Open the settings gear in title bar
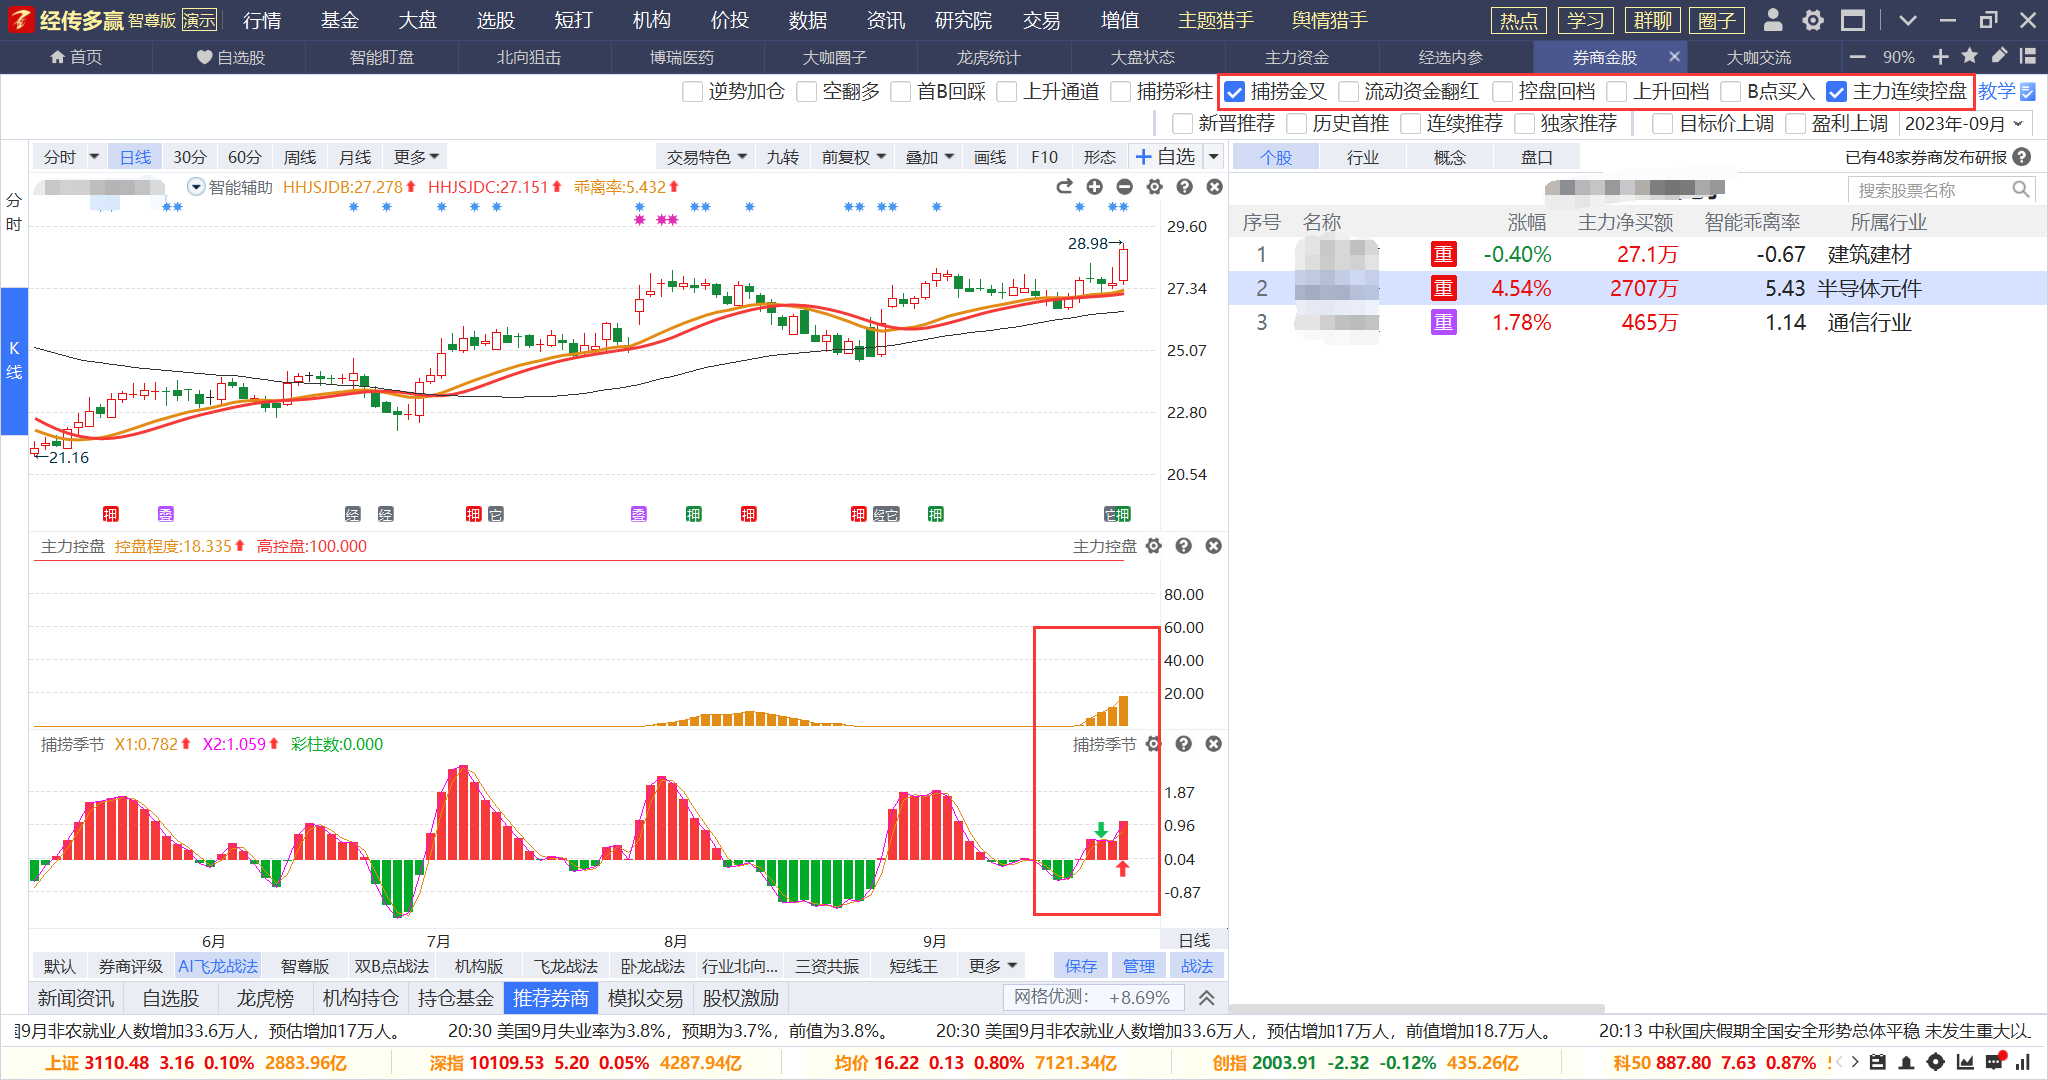This screenshot has width=2048, height=1080. [x=1813, y=20]
